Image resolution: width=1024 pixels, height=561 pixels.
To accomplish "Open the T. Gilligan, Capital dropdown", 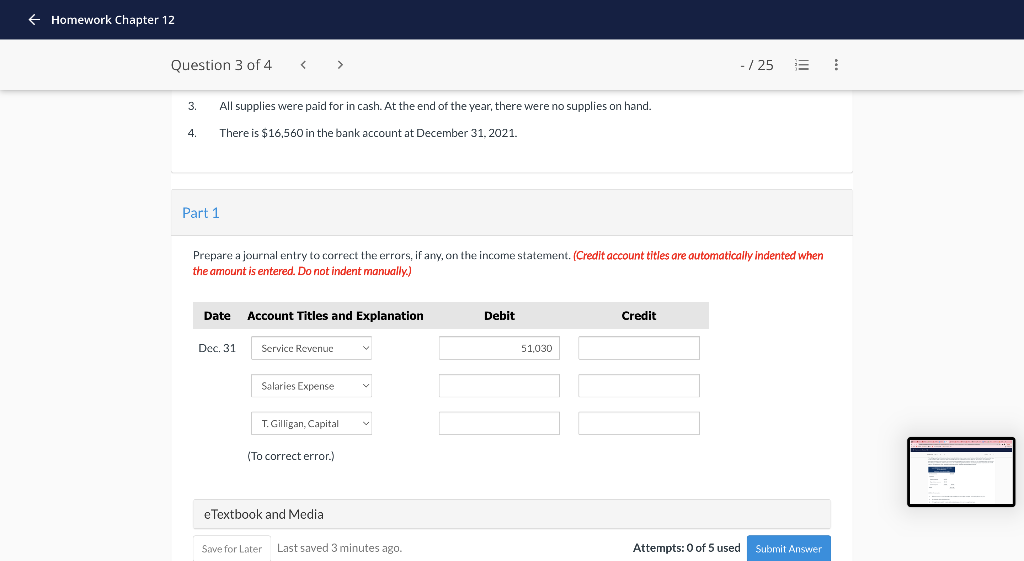I will coord(312,423).
